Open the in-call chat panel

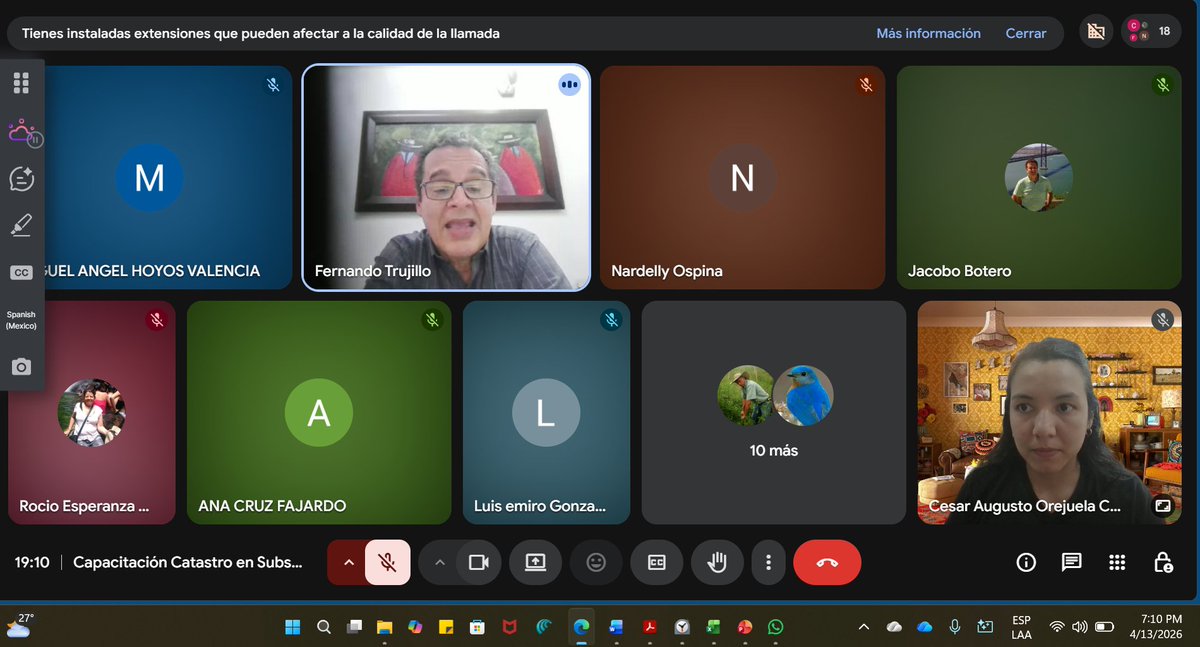pos(1072,562)
